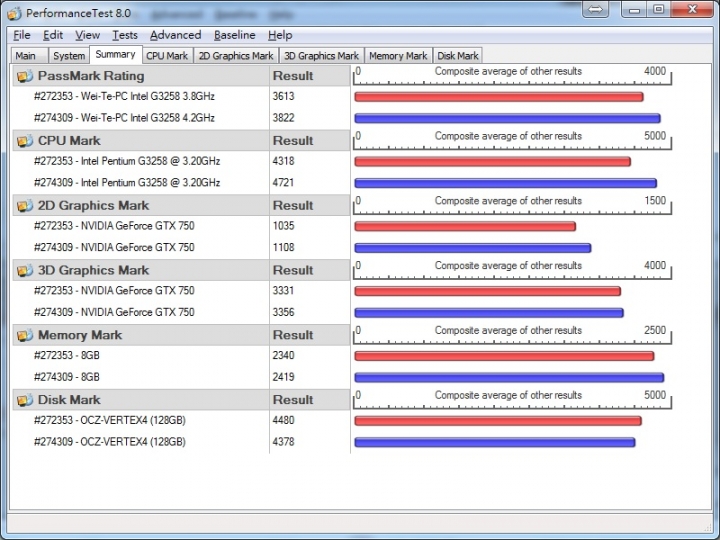Select '#272353 - Intel Pentium G3258 @ 3.20GHz'
The width and height of the screenshot is (720, 540).
127,161
